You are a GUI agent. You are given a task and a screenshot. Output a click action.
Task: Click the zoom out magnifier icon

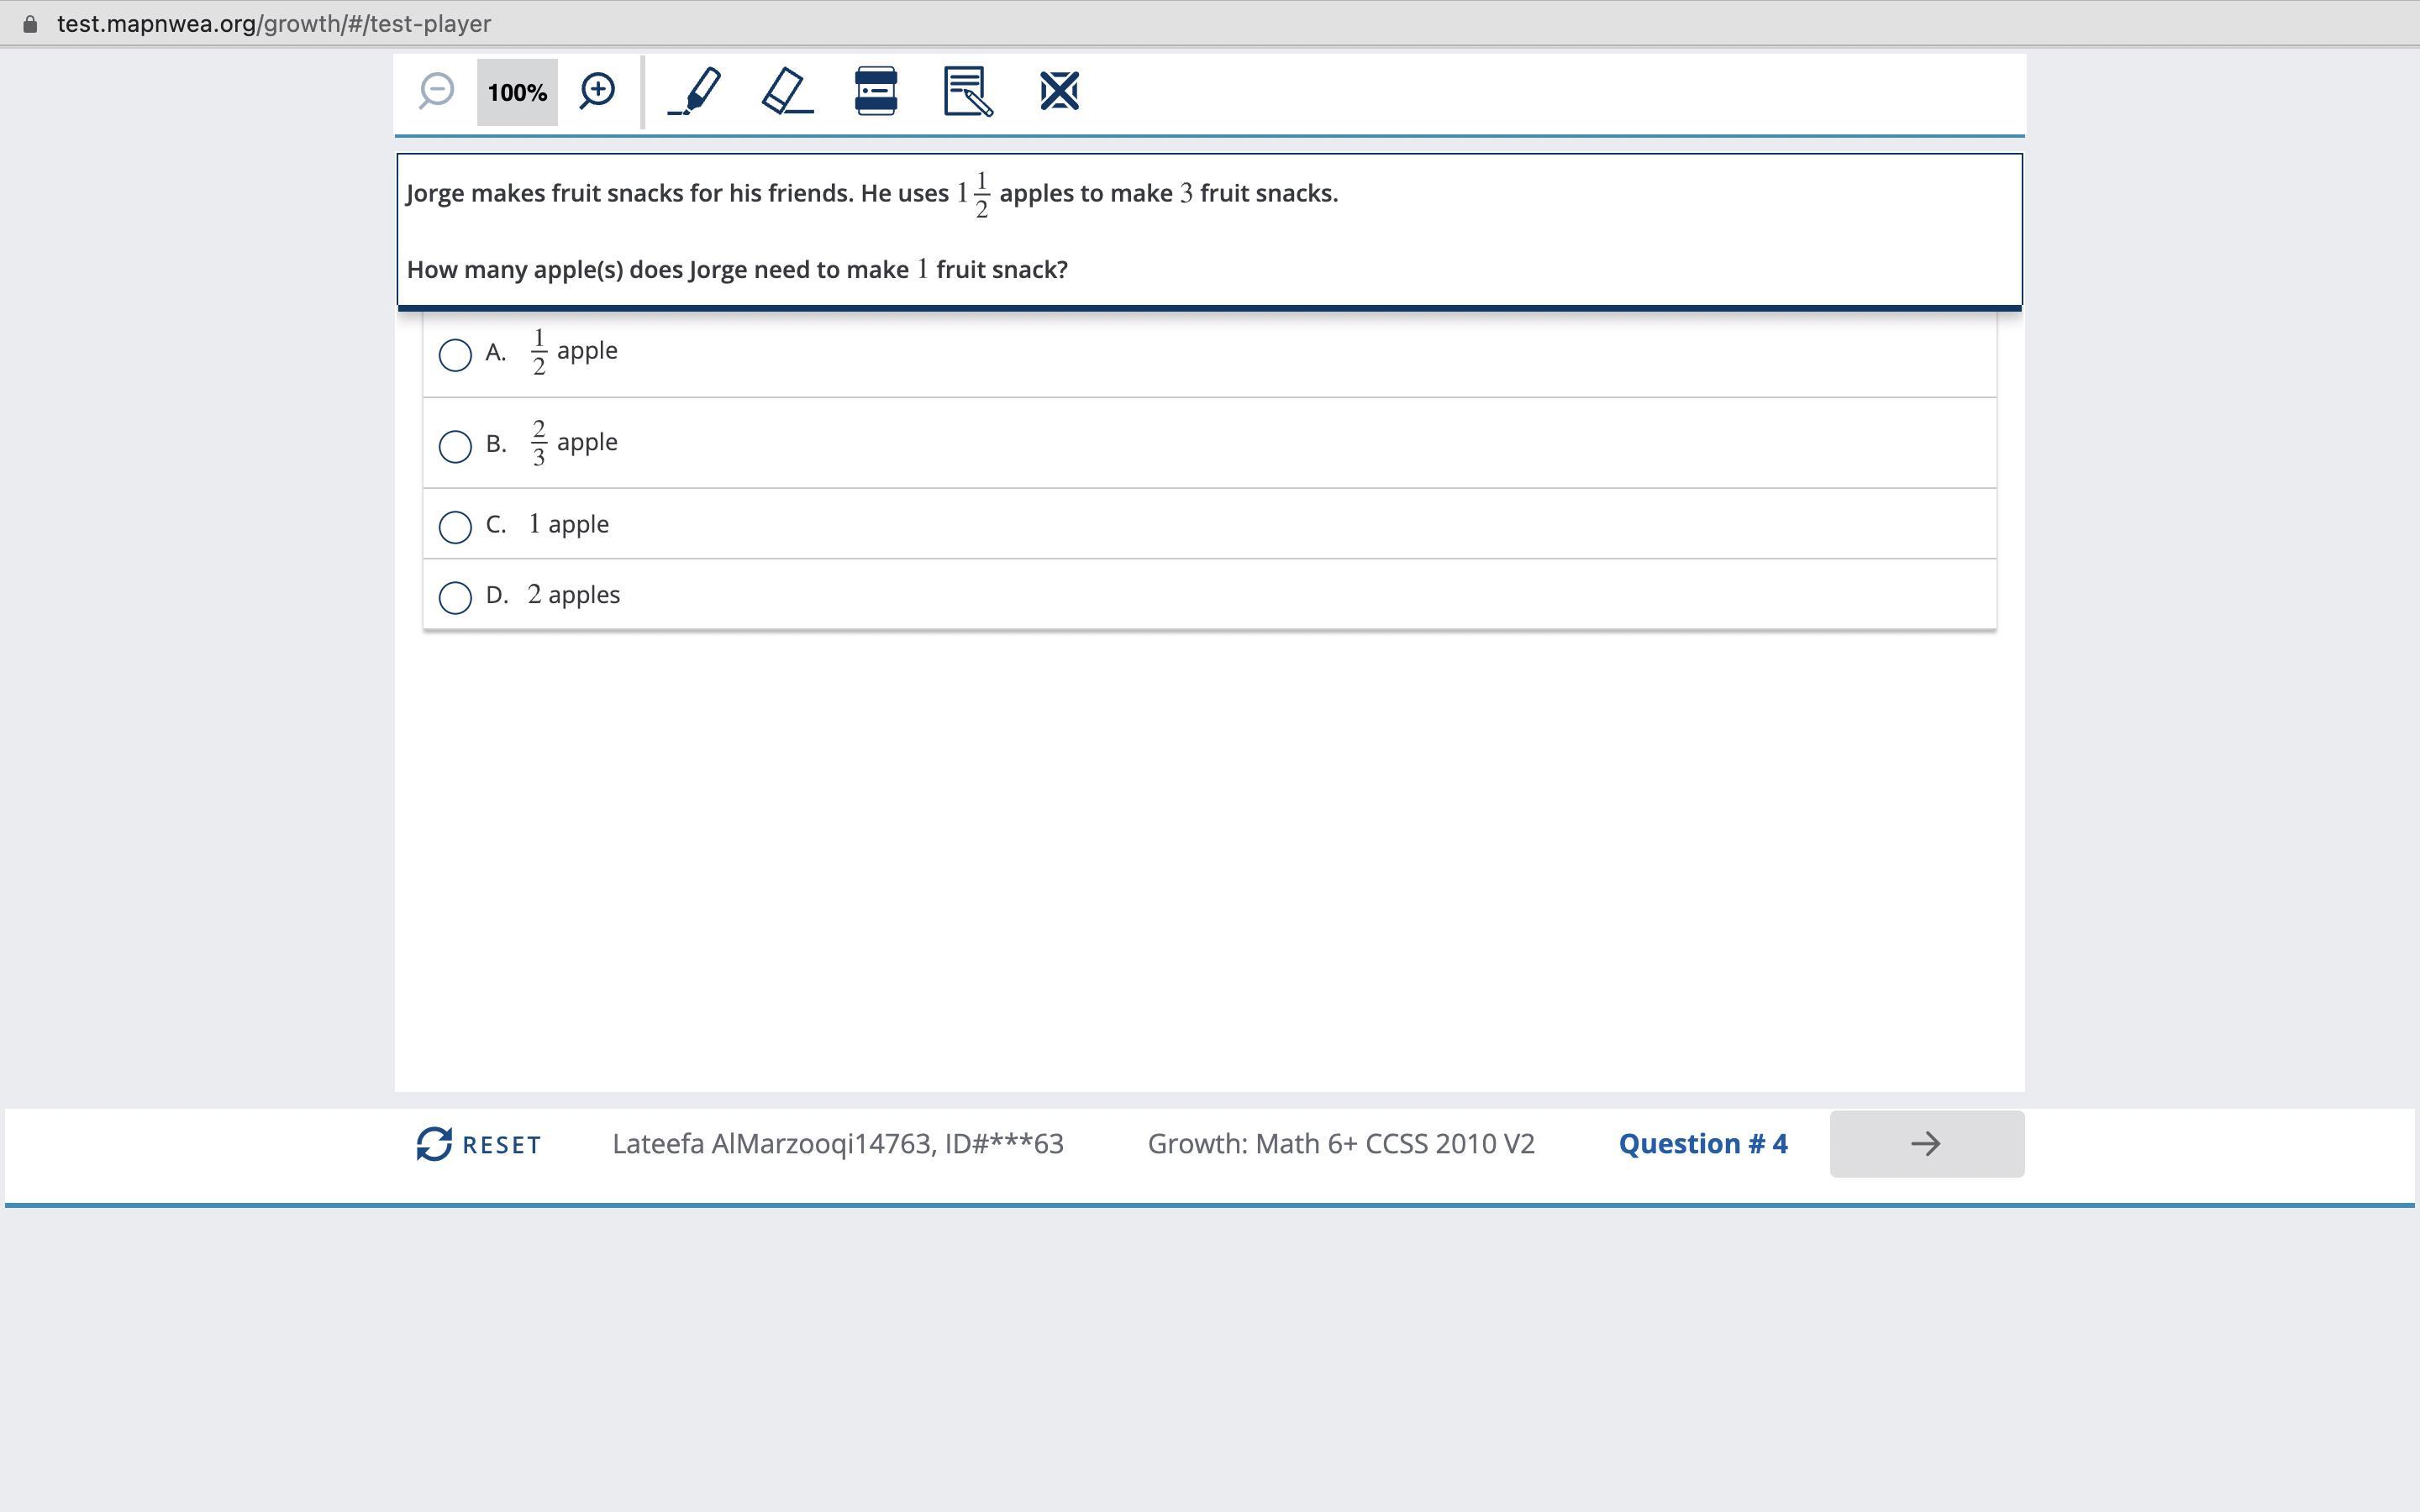point(437,91)
